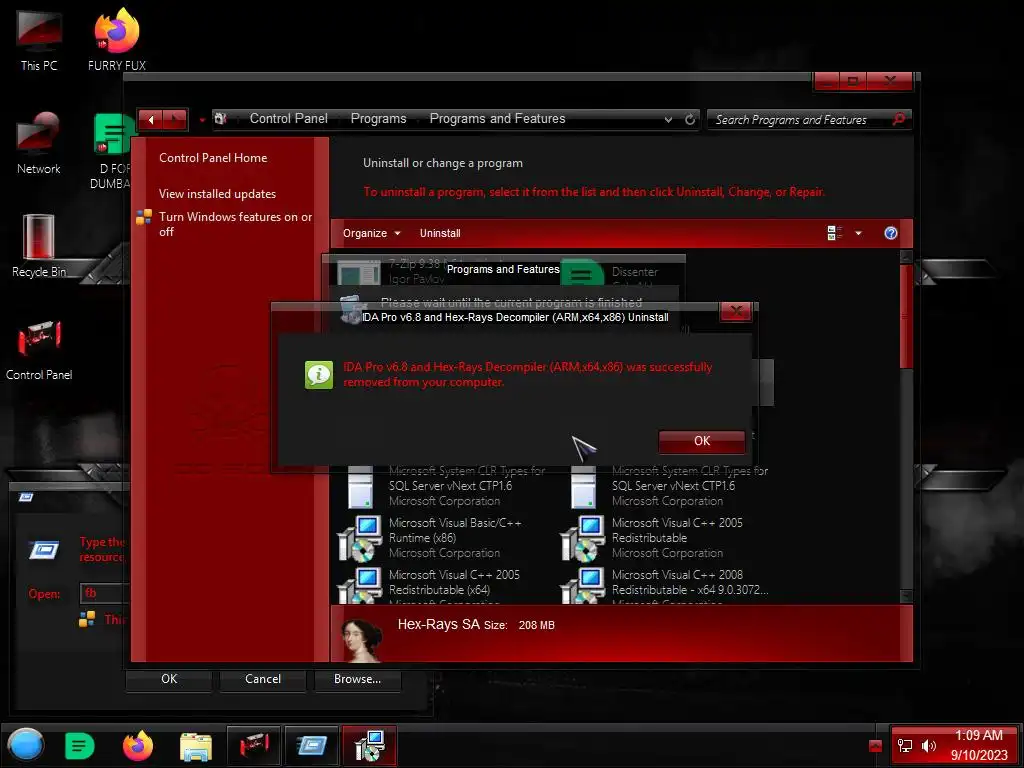Expand the view options dropdown arrow
Viewport: 1024px width, 768px height.
(858, 233)
